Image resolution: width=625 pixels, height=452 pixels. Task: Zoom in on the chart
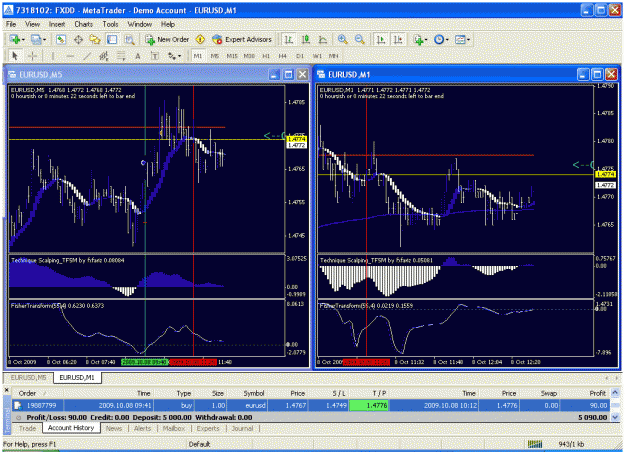tap(342, 39)
